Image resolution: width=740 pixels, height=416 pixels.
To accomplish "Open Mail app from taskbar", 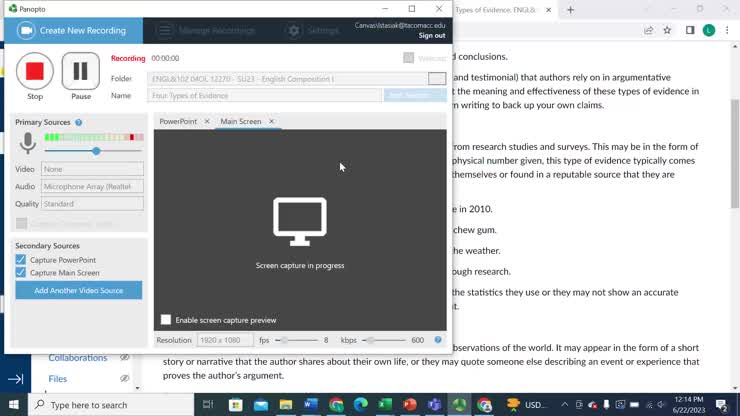I will click(261, 405).
